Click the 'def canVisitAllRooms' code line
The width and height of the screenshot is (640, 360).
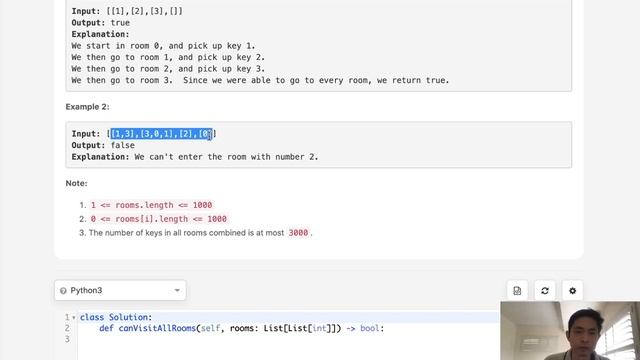tap(242, 328)
